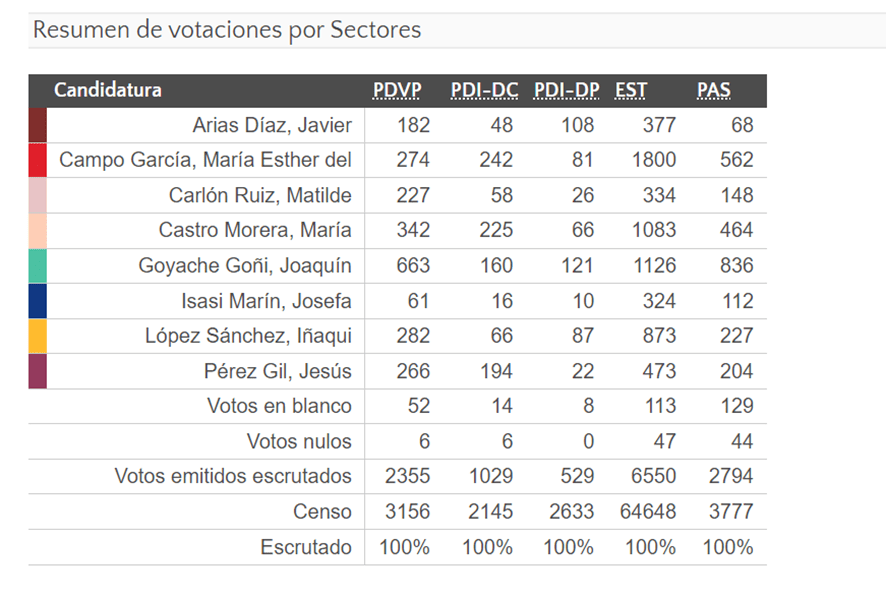This screenshot has width=886, height=599.
Task: Click the PDI-DP column header
Action: click(566, 90)
